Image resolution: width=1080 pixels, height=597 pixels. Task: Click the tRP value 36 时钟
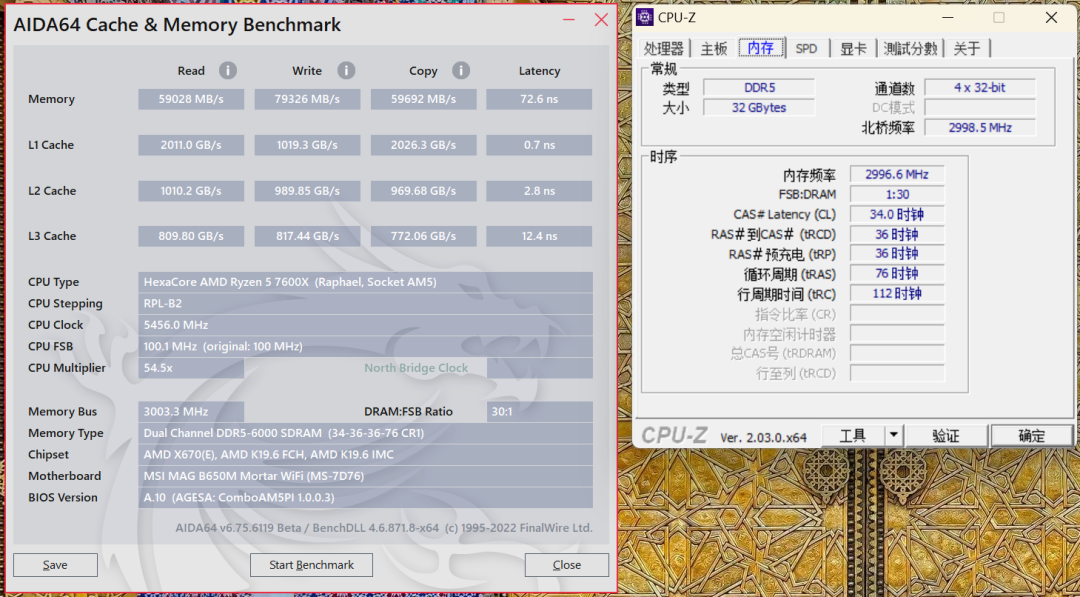tap(897, 253)
